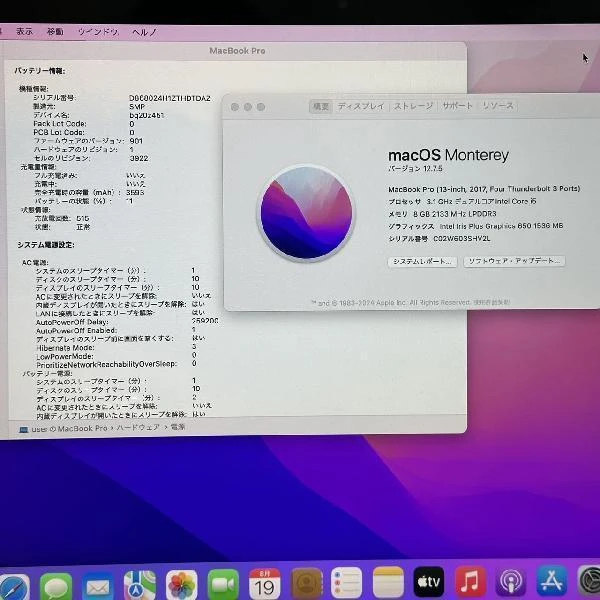The image size is (600, 600).
Task: Click cycle count value 515
Action: [x=83, y=218]
